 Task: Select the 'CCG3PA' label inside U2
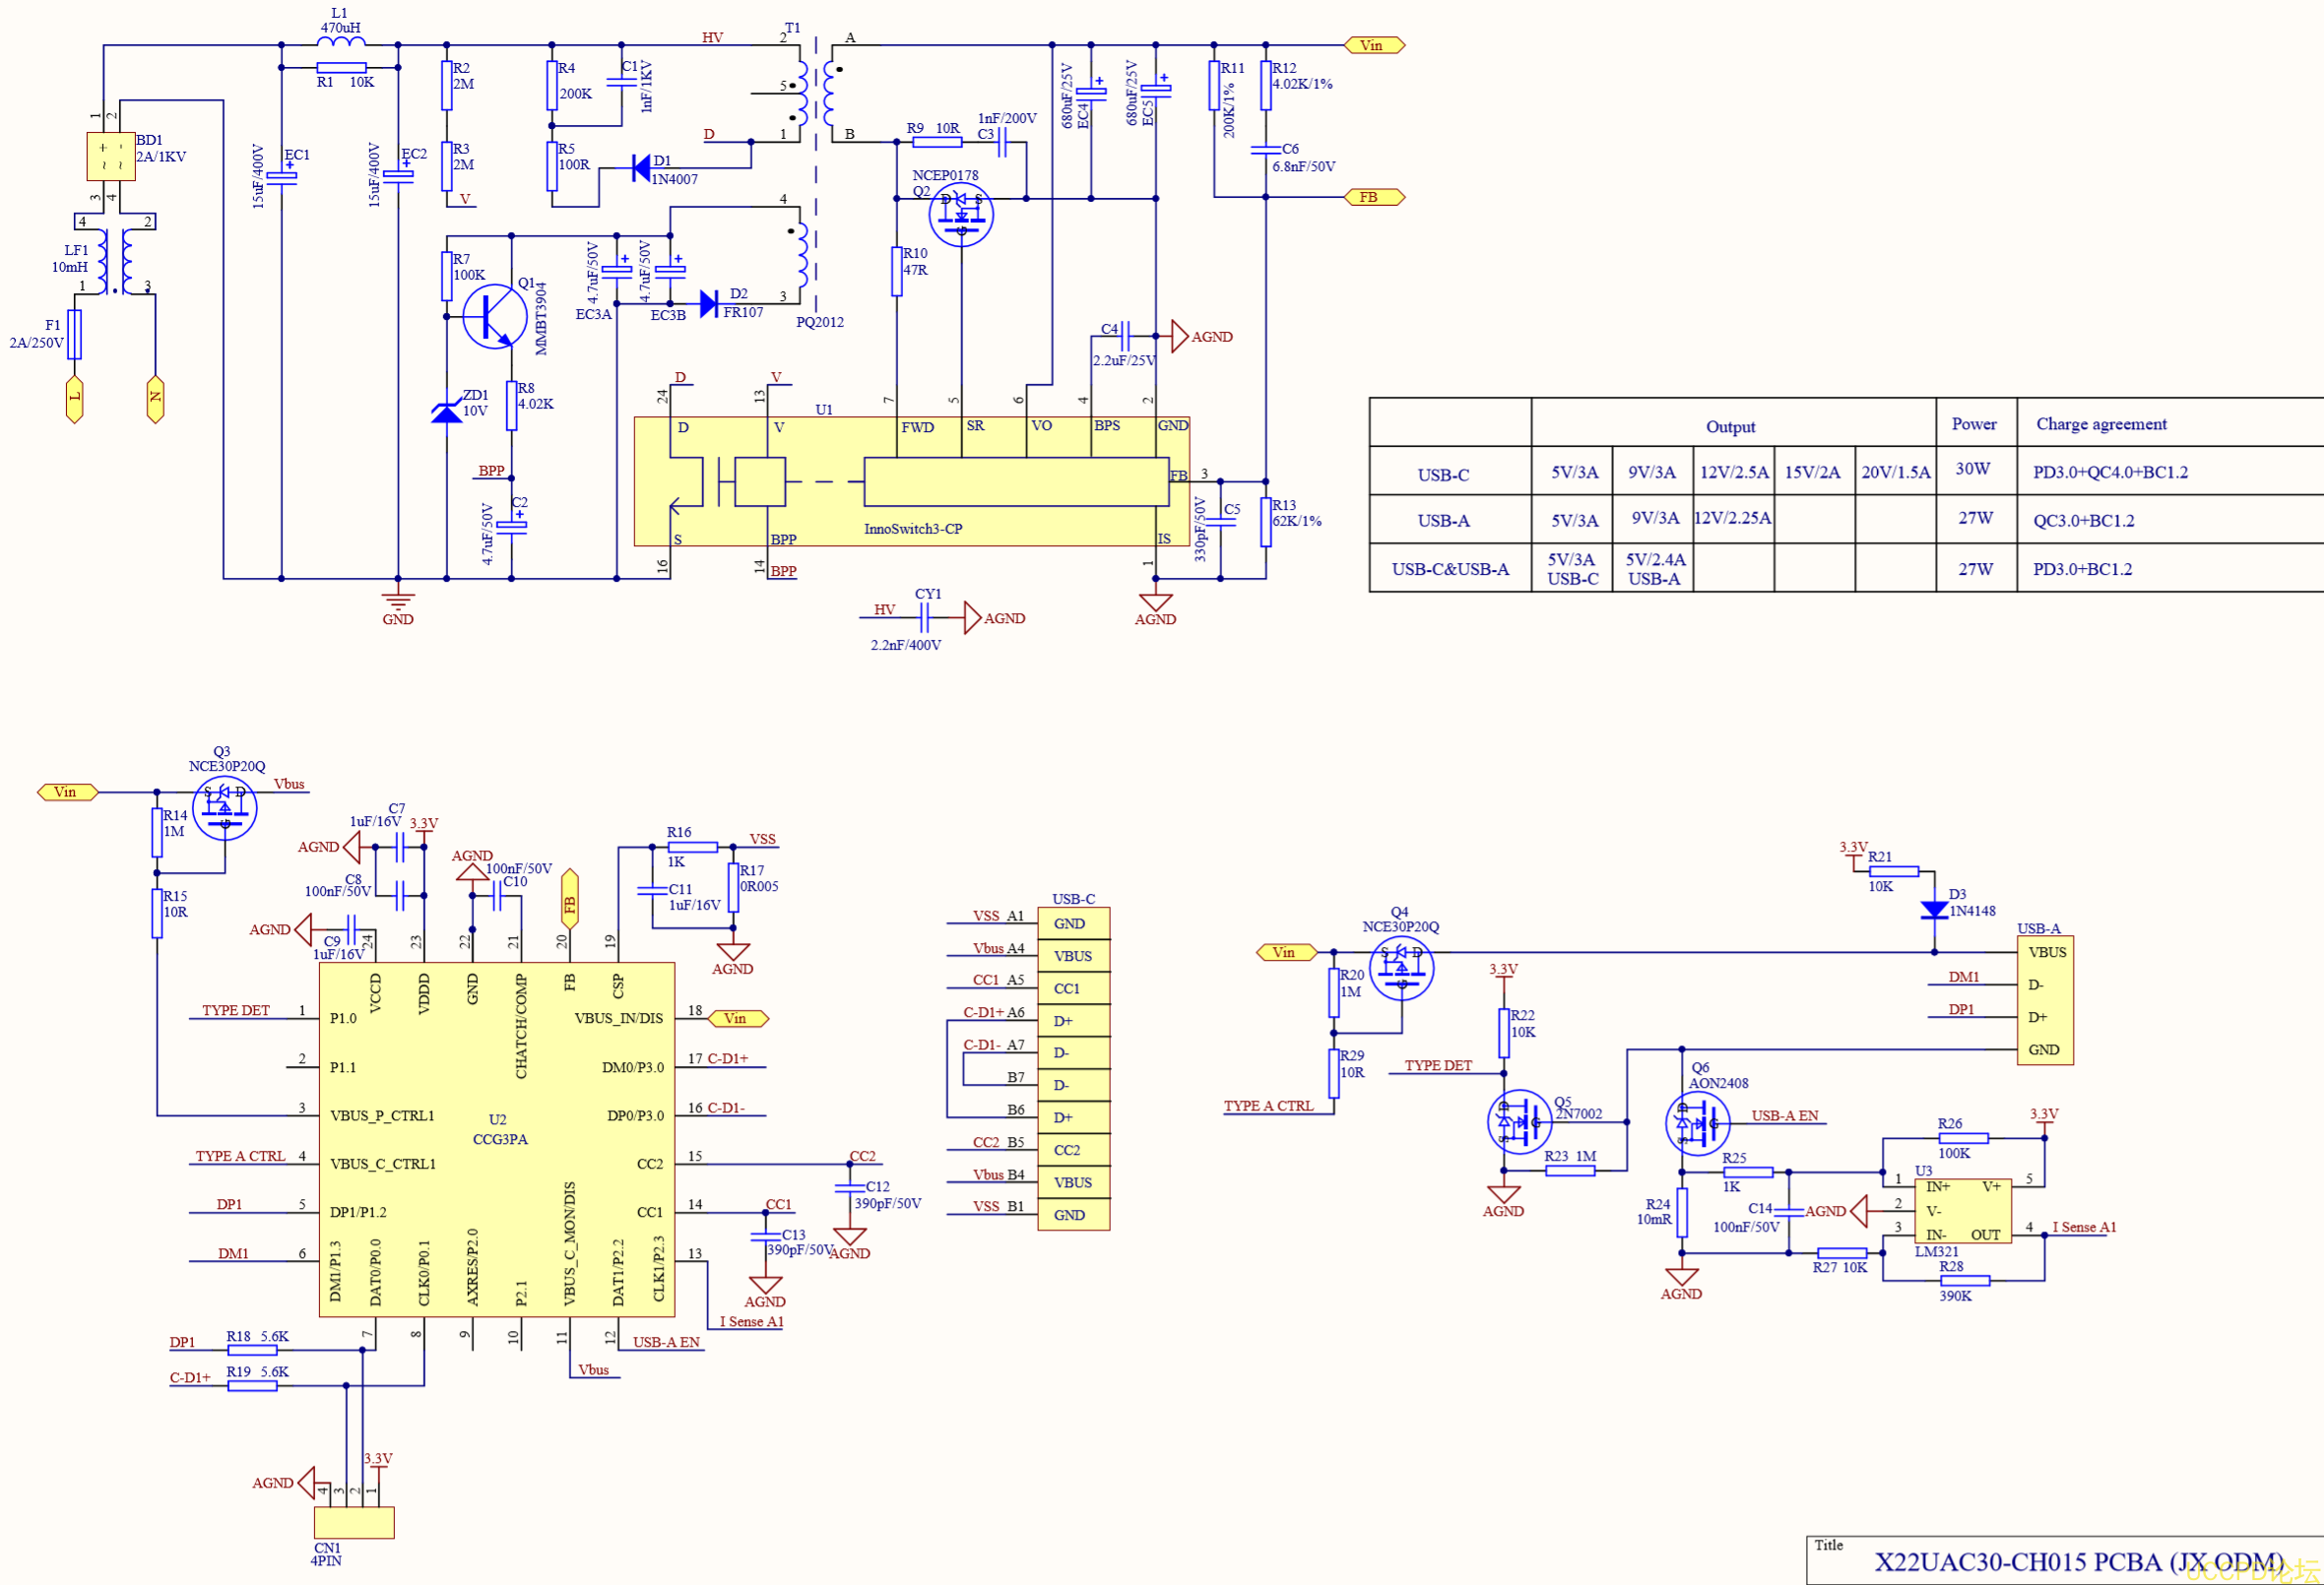click(x=500, y=1139)
